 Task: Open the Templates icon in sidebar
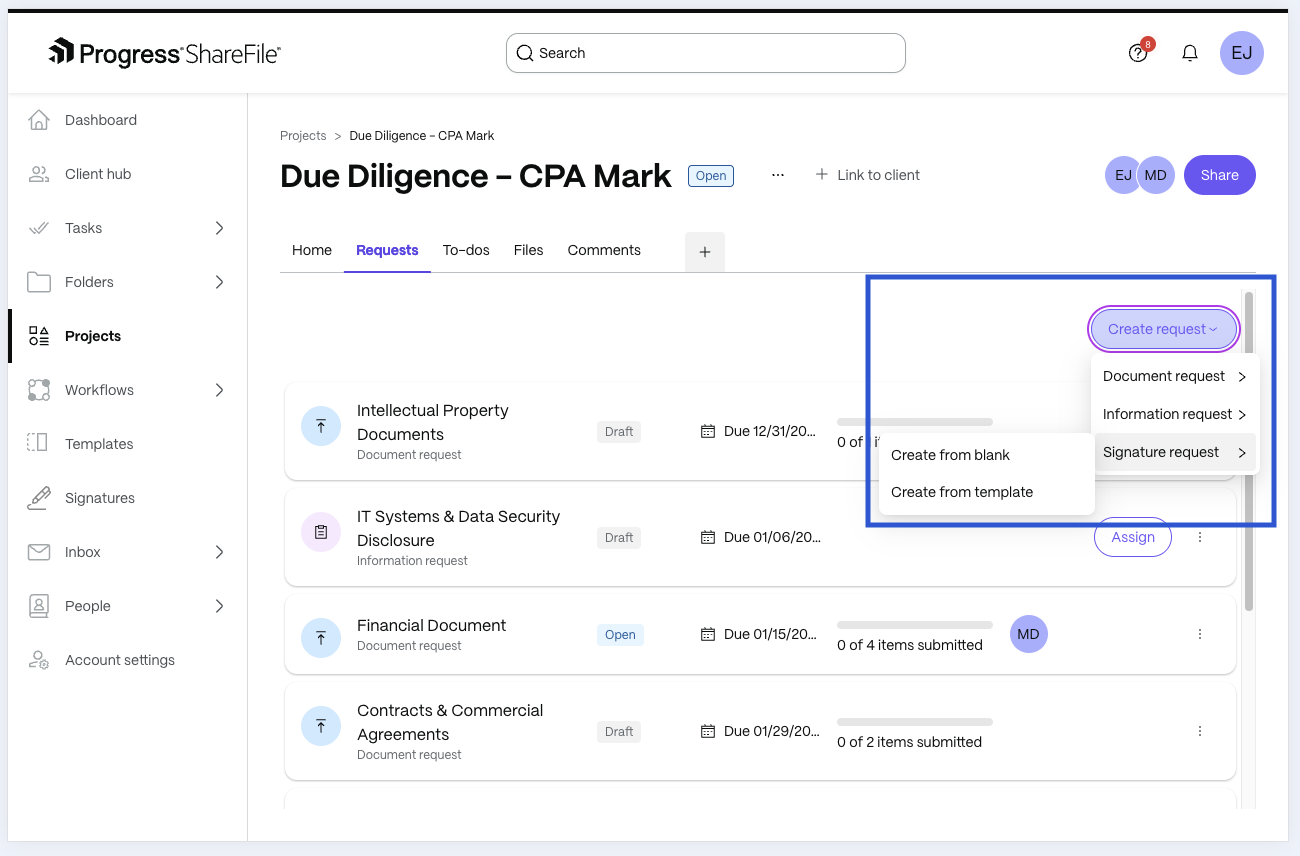pos(39,444)
